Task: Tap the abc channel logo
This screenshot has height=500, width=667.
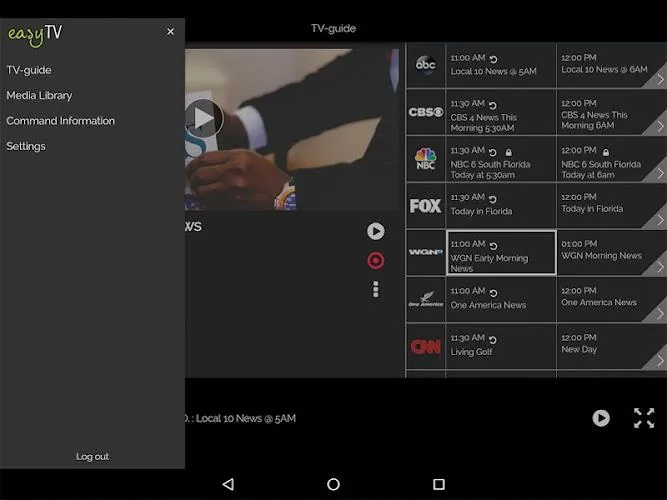Action: click(426, 65)
